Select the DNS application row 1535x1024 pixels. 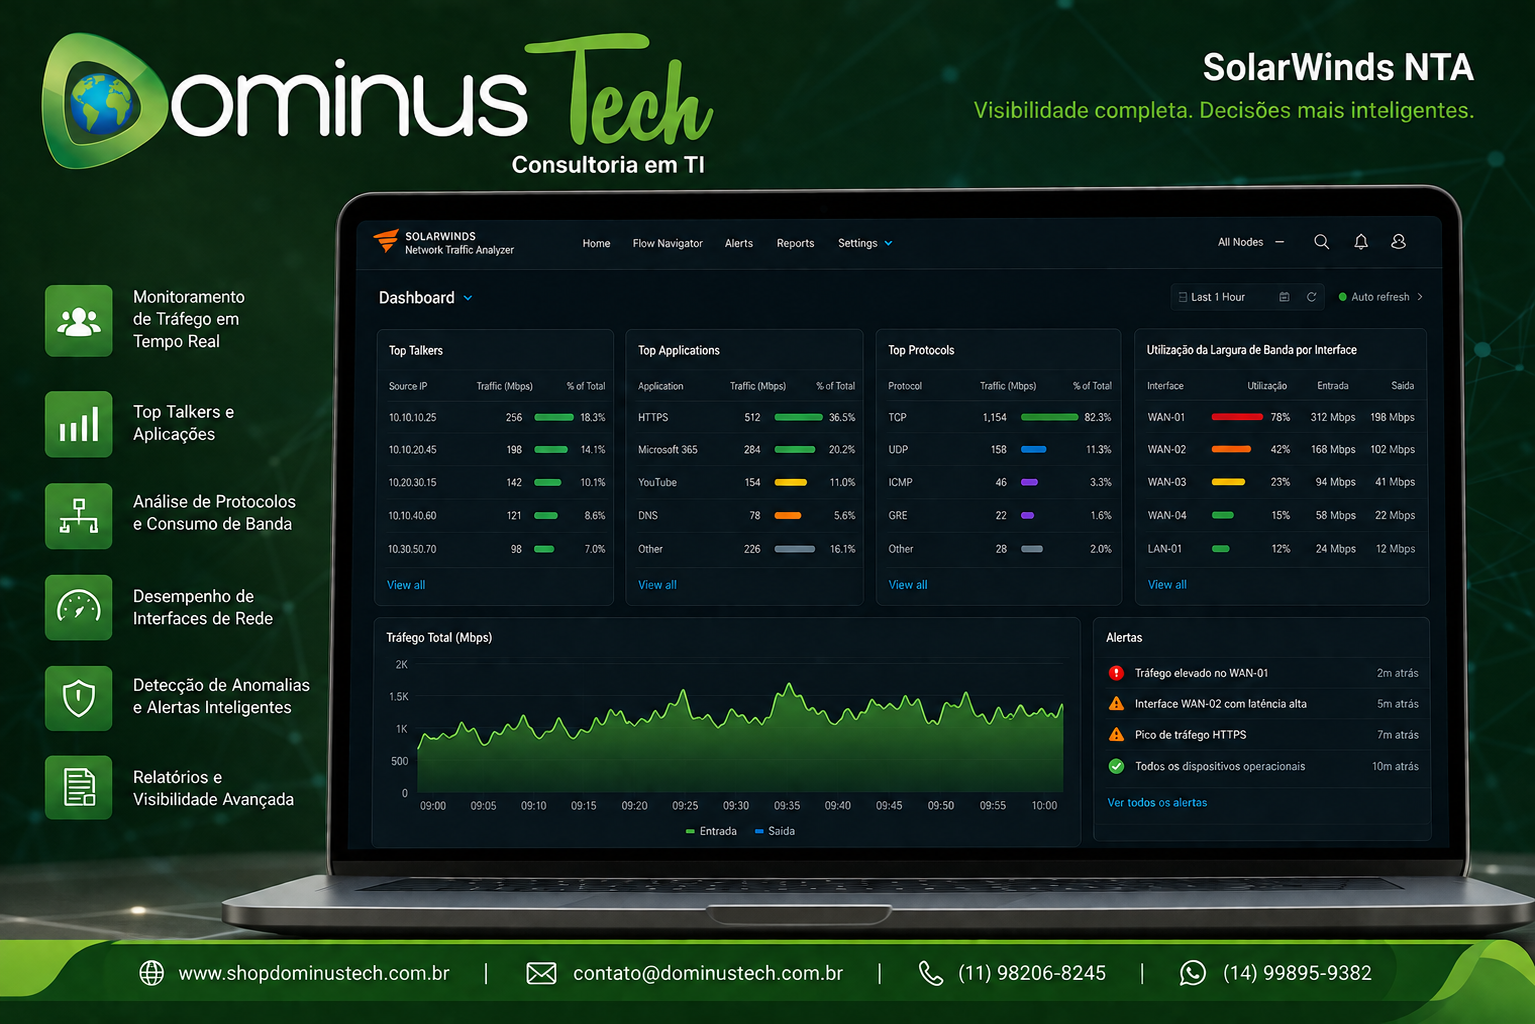click(x=746, y=516)
